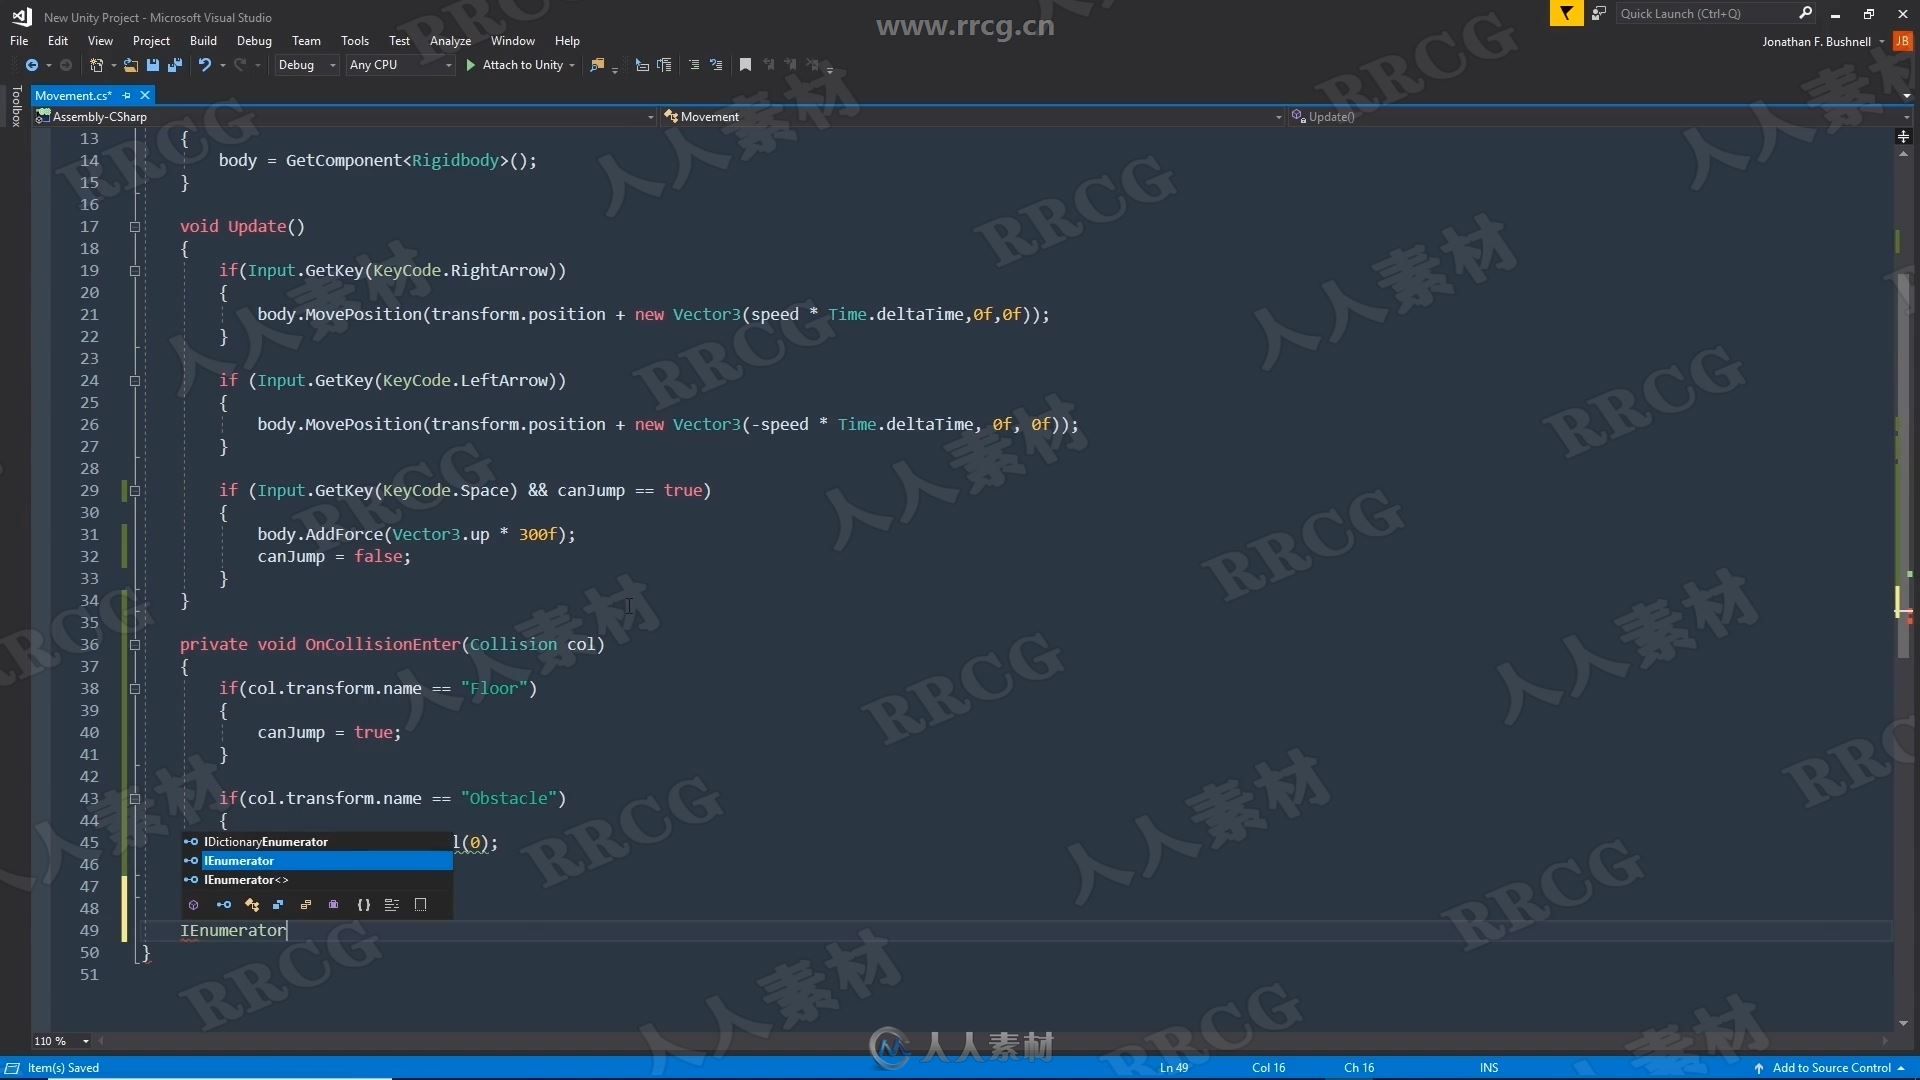Screen dimensions: 1920x1080
Task: Click the Increase Indent icon
Action: coord(716,65)
